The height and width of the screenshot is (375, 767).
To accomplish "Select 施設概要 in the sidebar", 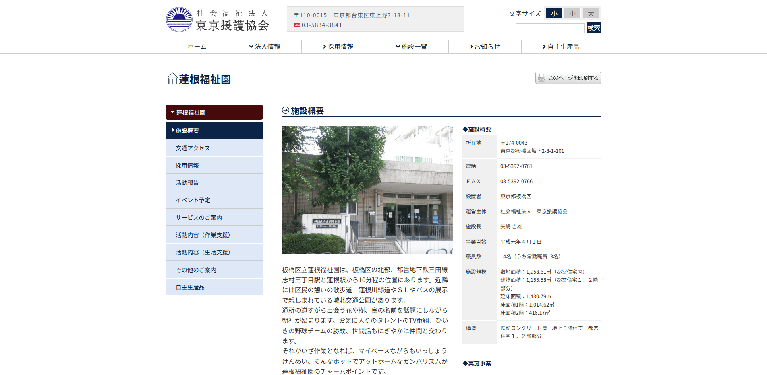I will [214, 131].
